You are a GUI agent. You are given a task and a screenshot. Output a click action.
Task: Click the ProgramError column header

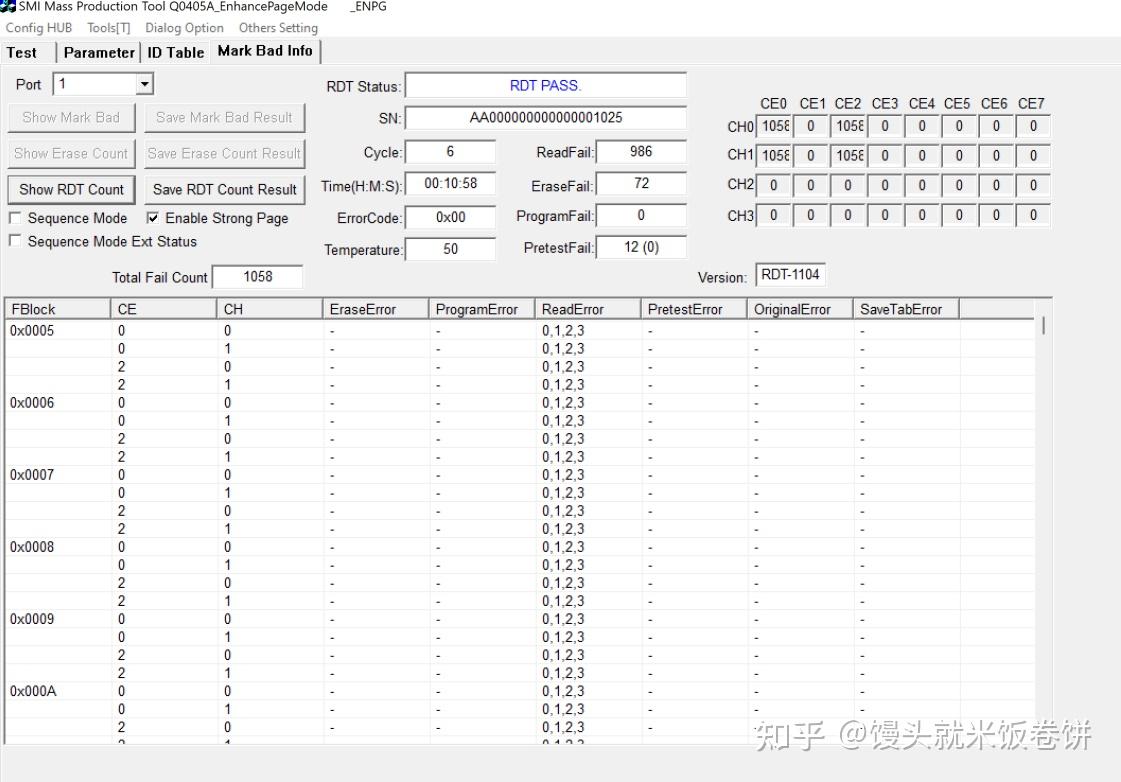482,310
